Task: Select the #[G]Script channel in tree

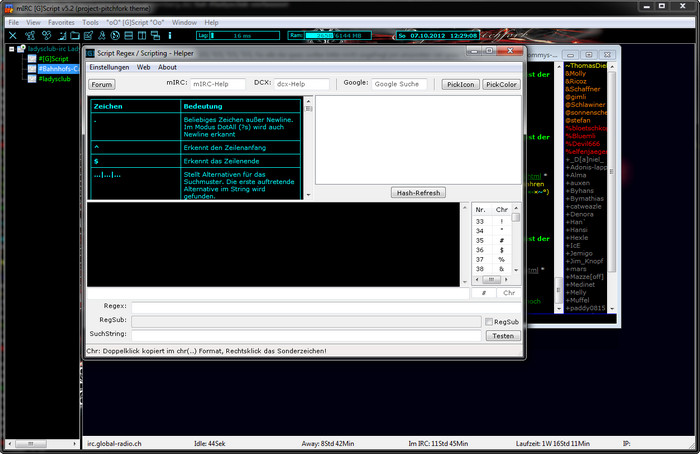Action: click(53, 58)
